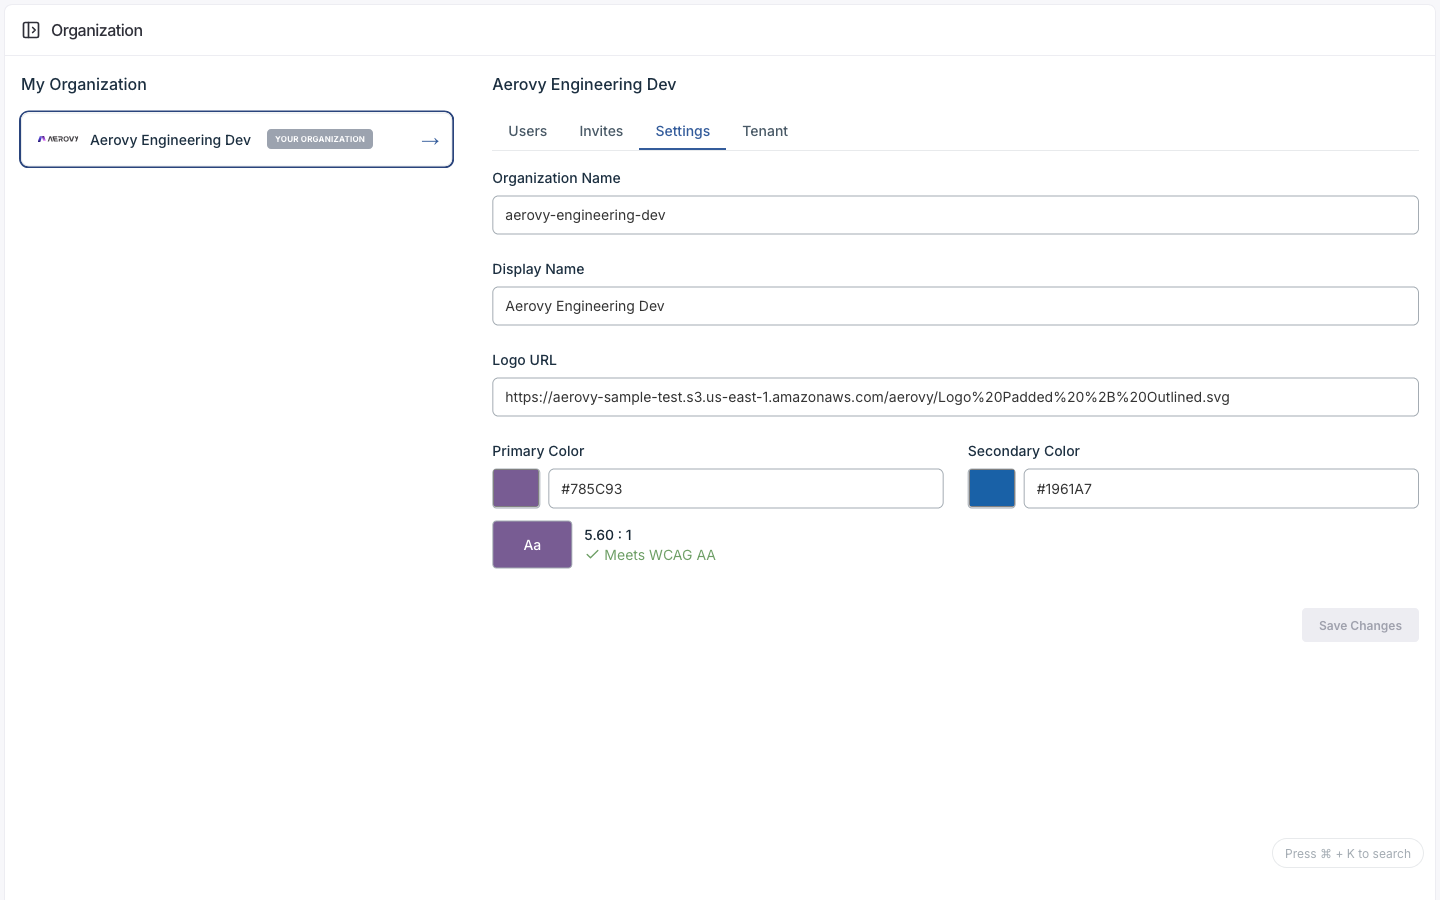Open the Press ⌘ + K search pill
This screenshot has width=1440, height=900.
[1347, 853]
